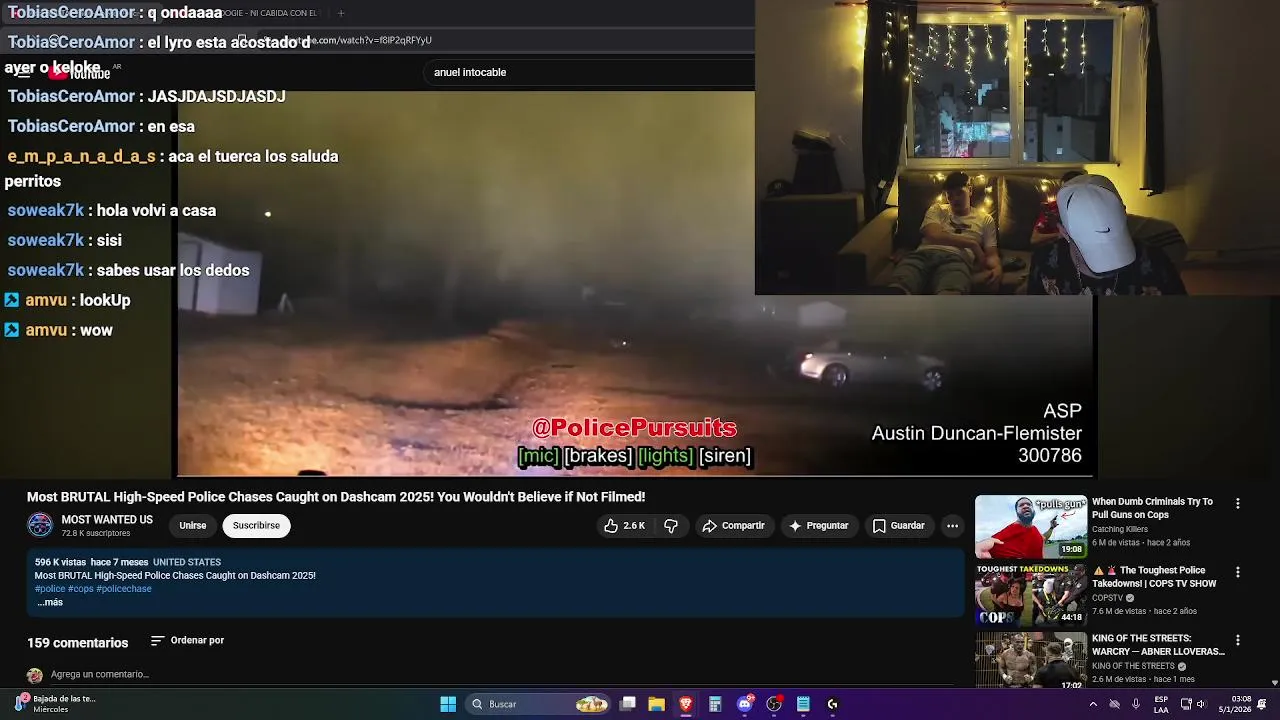The height and width of the screenshot is (720, 1280).
Task: Click the Suscribirse button
Action: tap(256, 526)
